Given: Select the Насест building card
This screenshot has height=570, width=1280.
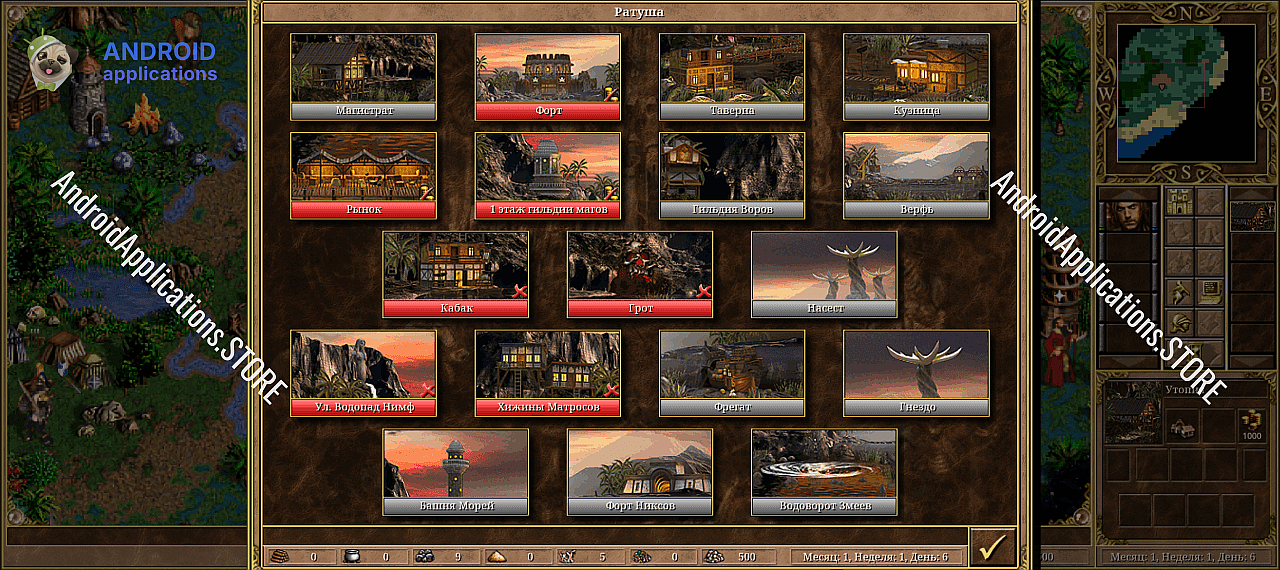Looking at the screenshot, I should (x=824, y=274).
